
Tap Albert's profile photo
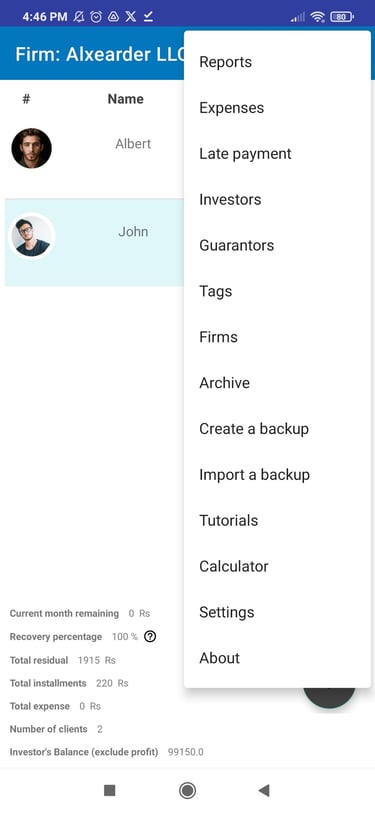click(x=32, y=148)
